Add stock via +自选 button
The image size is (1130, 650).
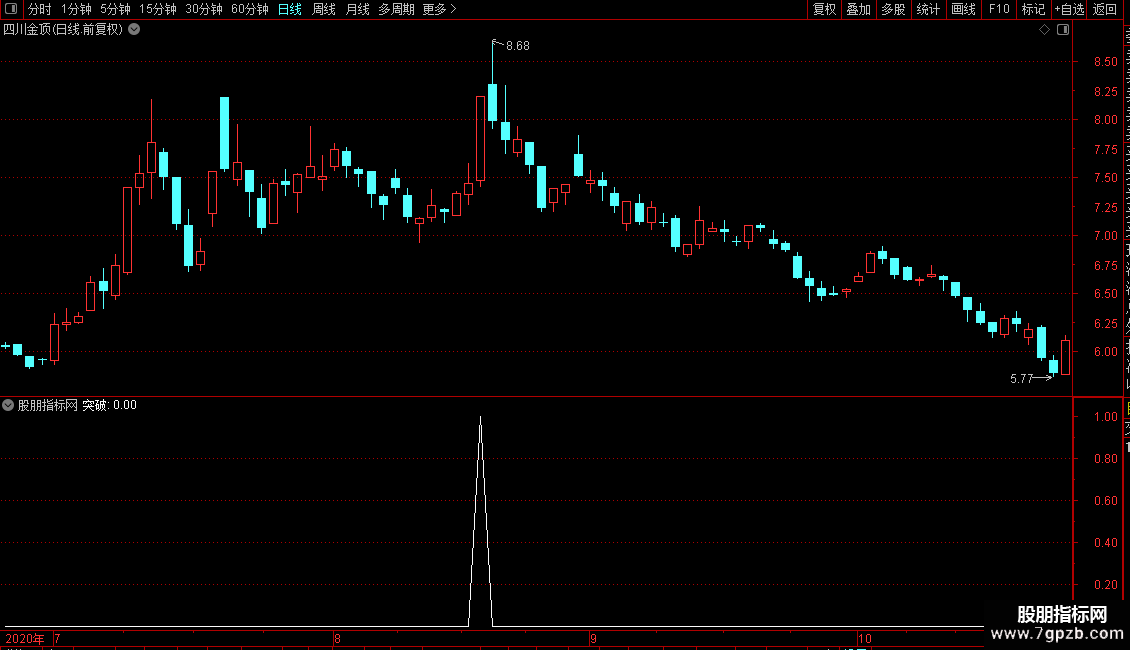pos(1069,9)
